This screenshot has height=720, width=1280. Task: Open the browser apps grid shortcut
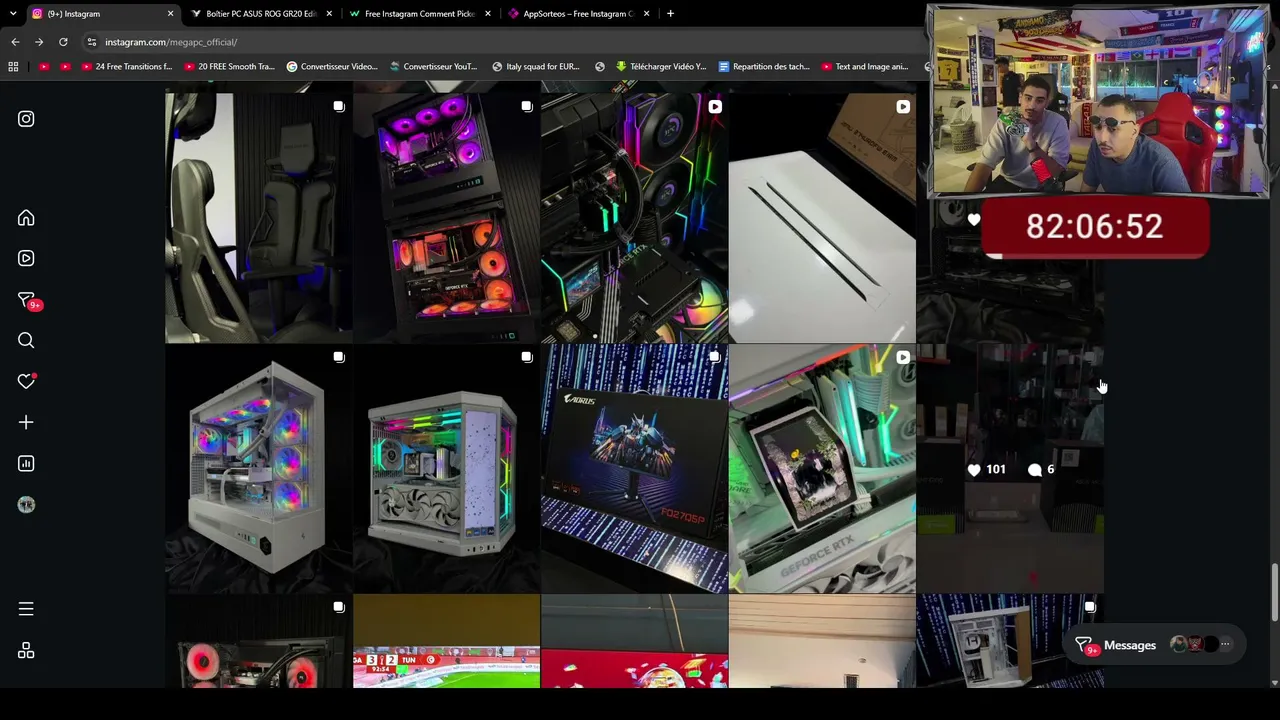[13, 67]
